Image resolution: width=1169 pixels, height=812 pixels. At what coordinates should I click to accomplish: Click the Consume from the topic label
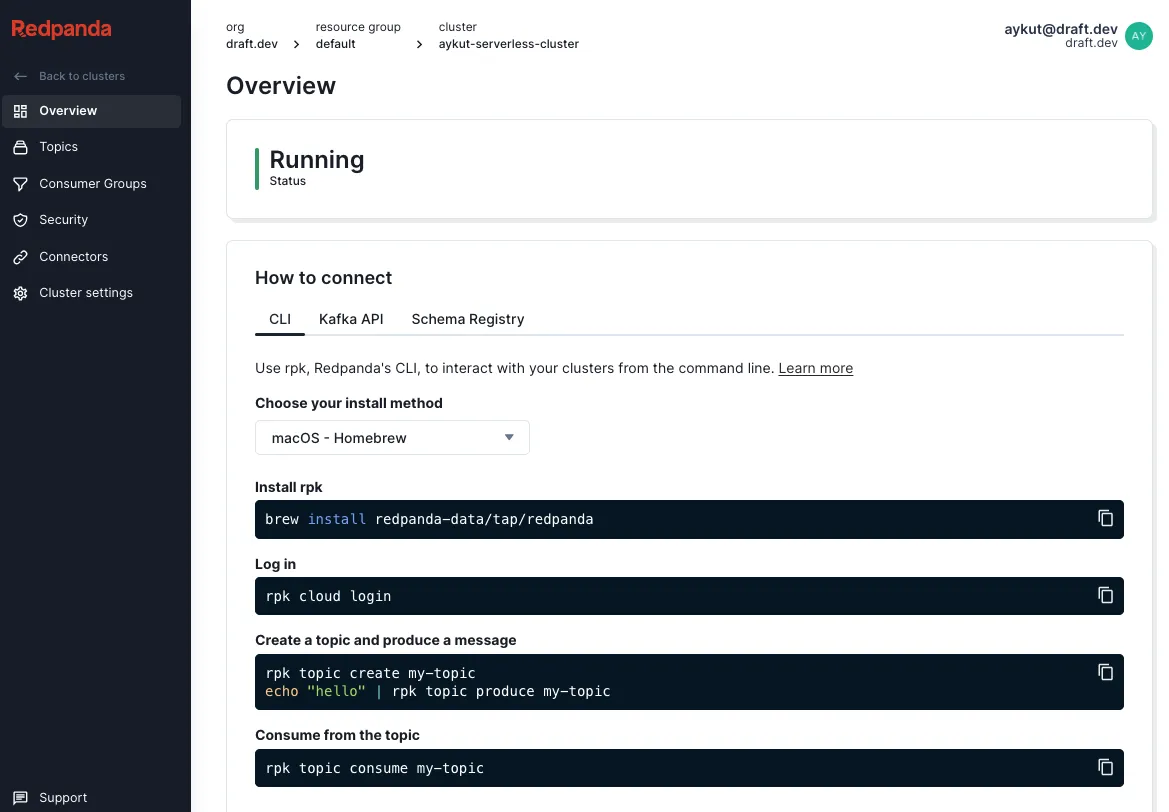point(337,735)
